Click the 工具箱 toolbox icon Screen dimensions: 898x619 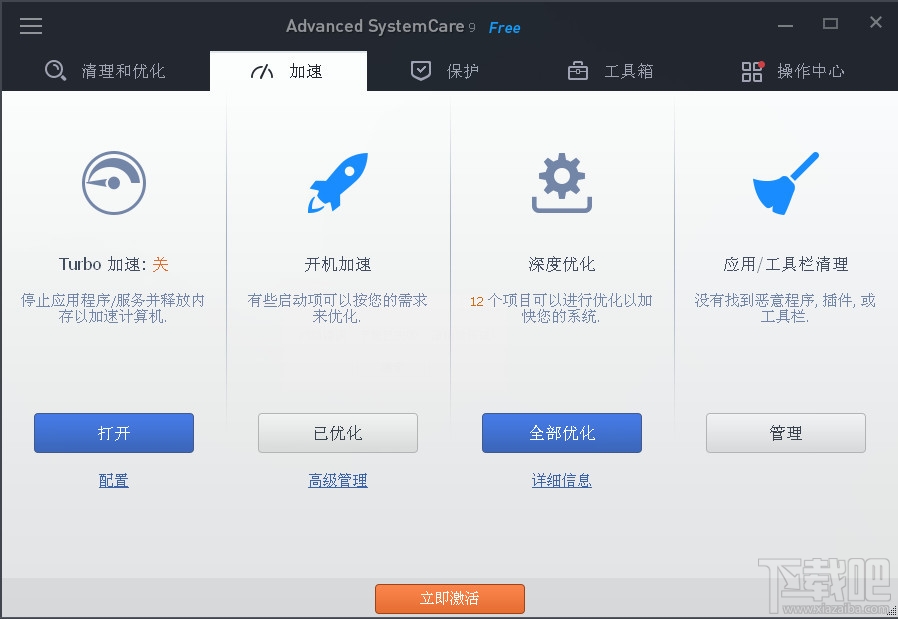coord(577,70)
